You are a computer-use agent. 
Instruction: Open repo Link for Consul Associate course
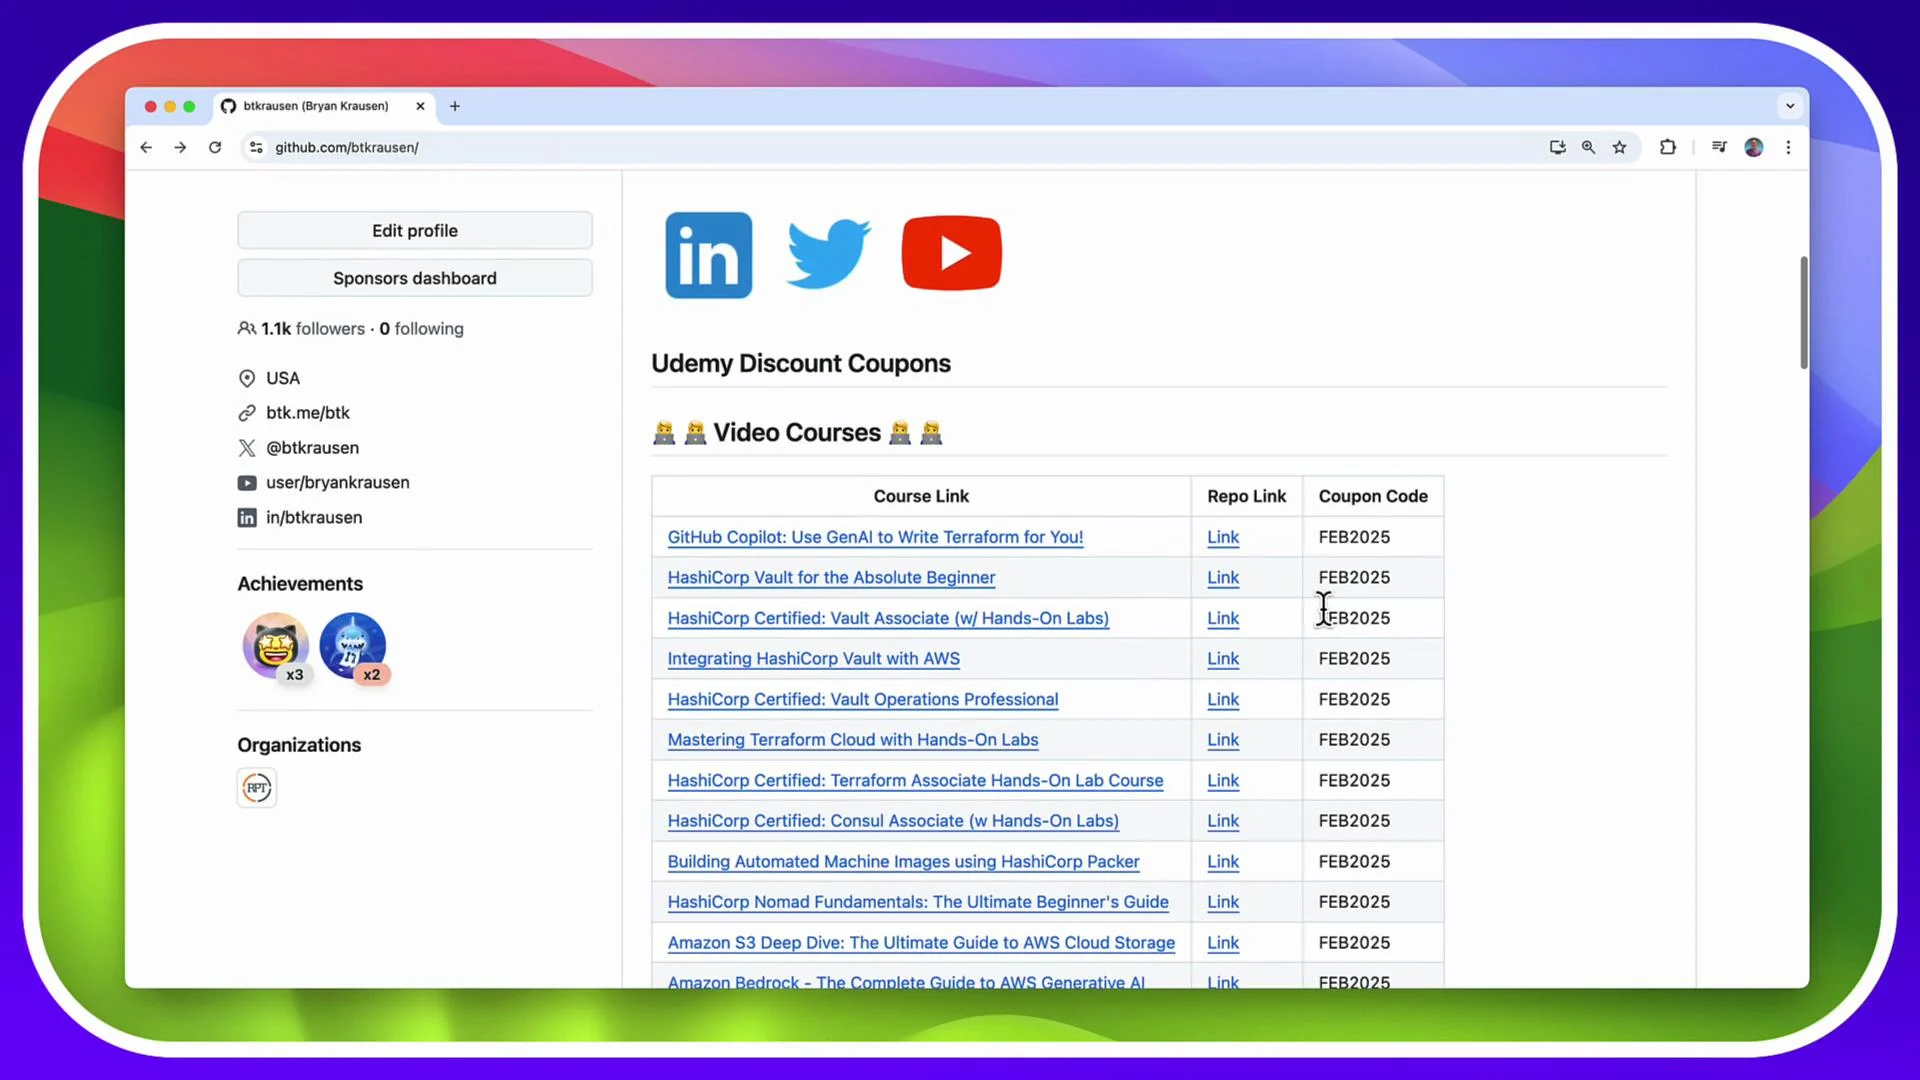pos(1223,820)
